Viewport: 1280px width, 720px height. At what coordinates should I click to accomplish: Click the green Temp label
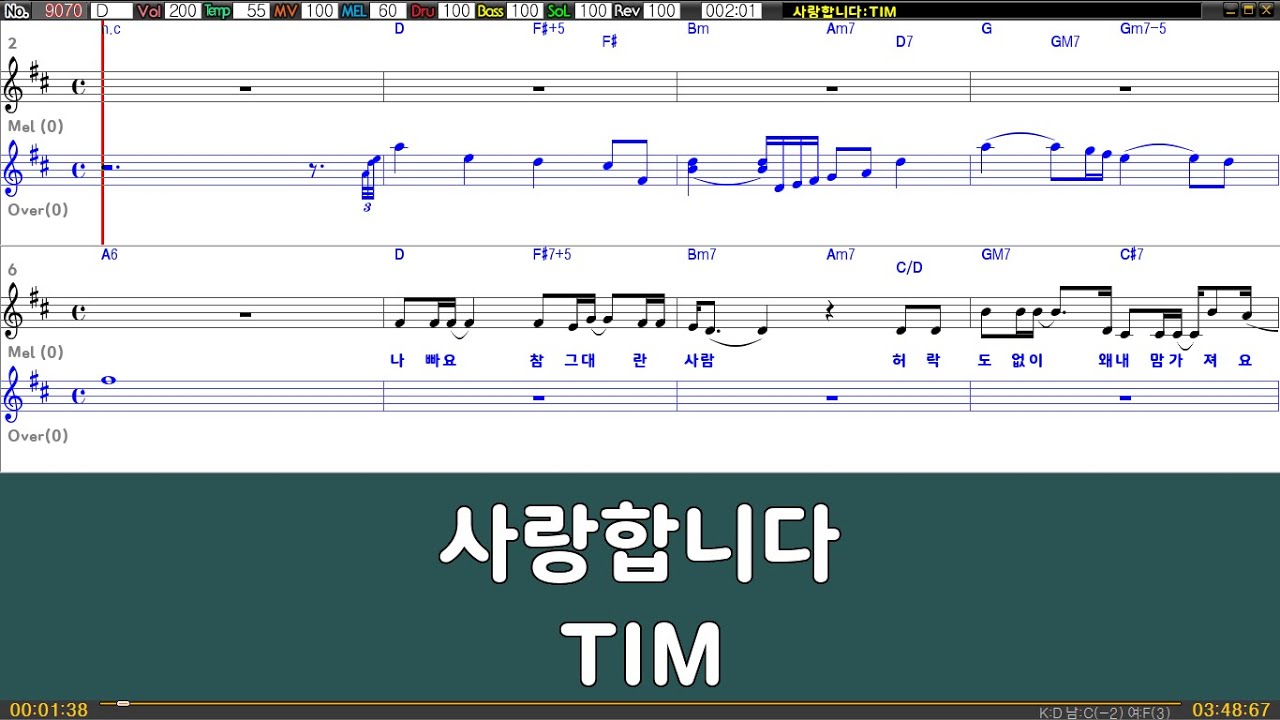point(217,11)
